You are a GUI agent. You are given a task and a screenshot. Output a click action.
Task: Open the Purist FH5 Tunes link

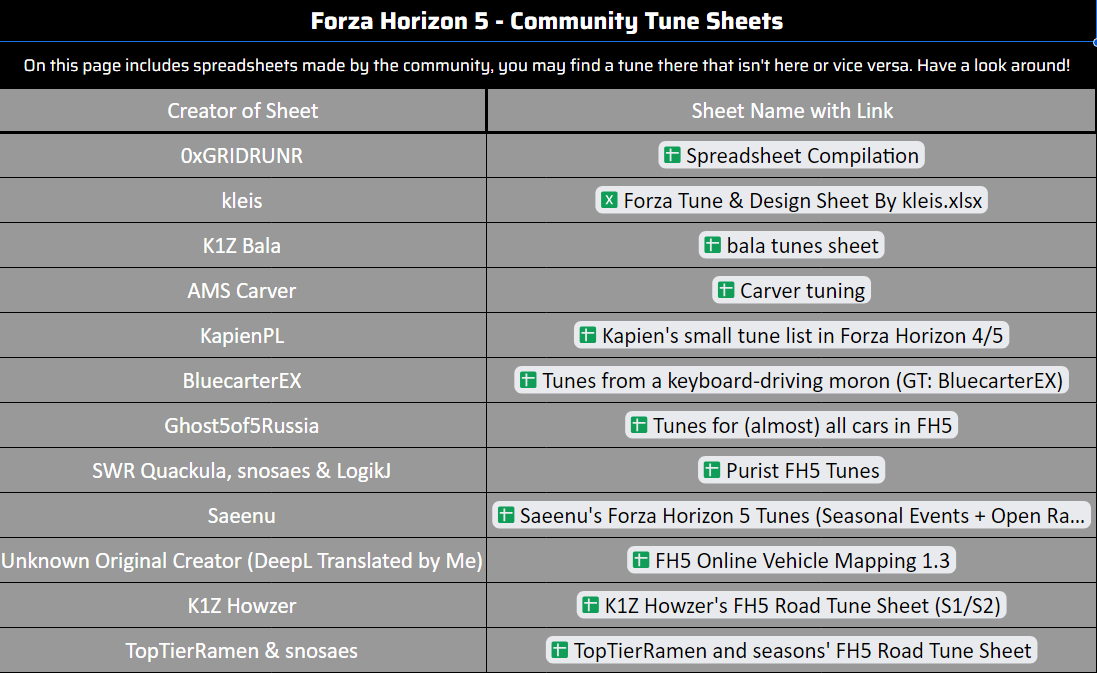tap(791, 470)
